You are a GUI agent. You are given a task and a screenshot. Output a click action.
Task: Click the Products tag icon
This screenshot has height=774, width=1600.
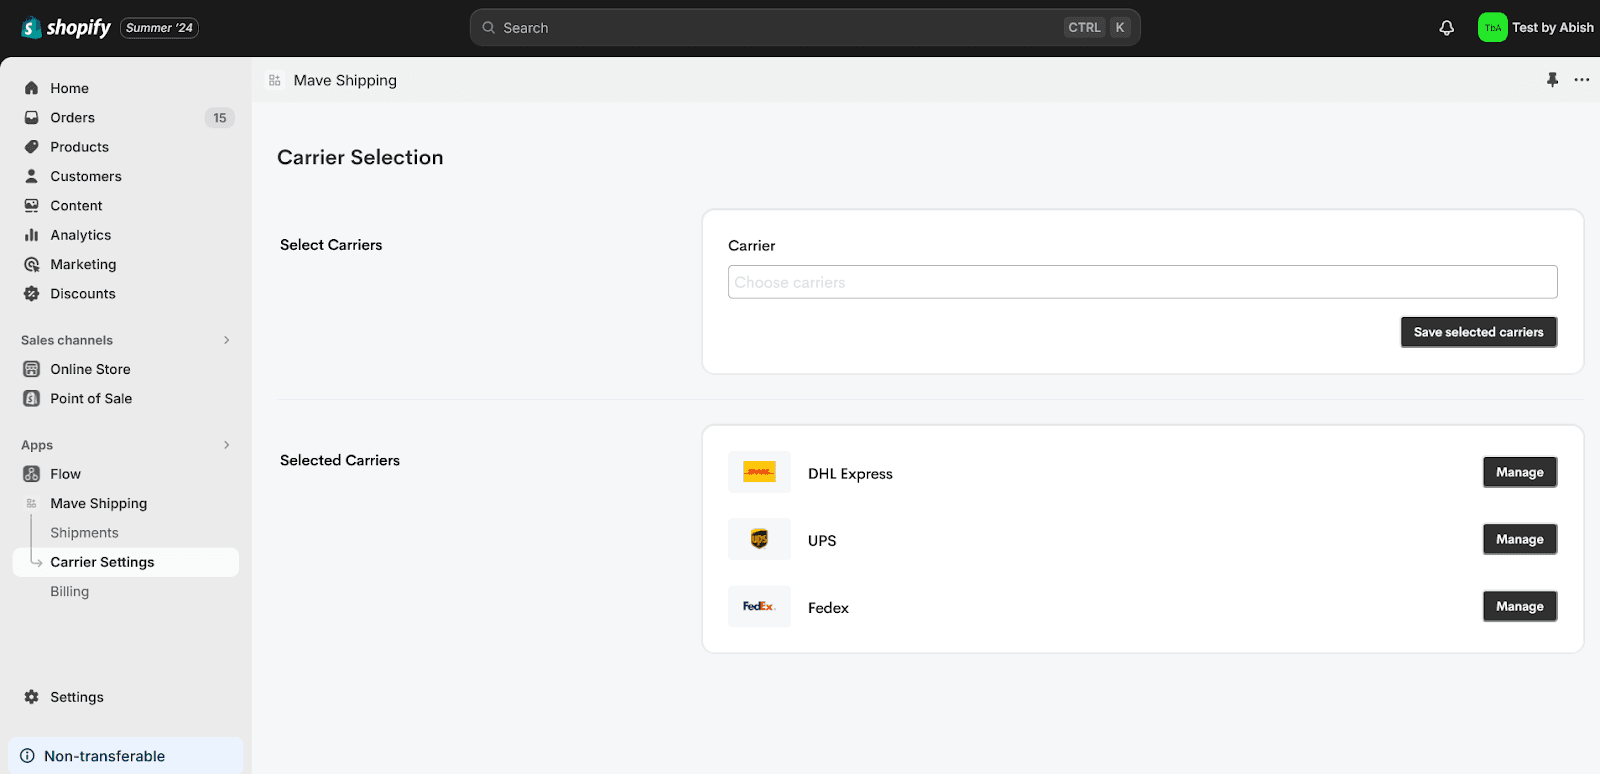pyautogui.click(x=32, y=147)
